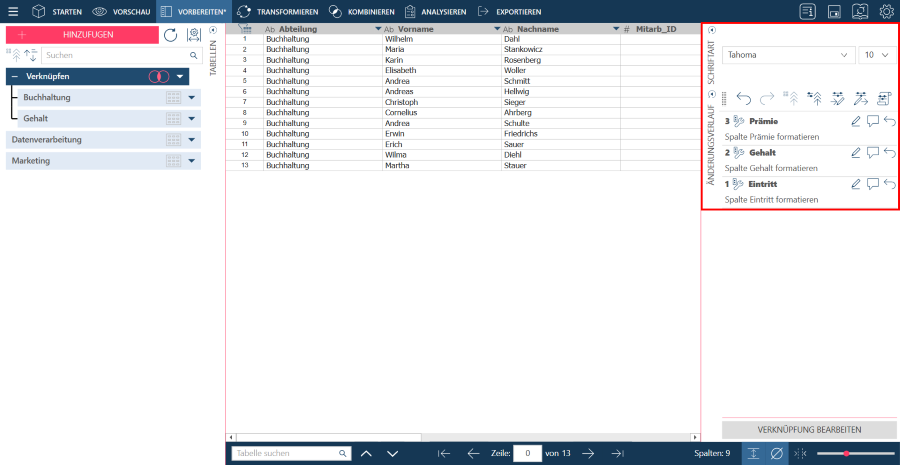The width and height of the screenshot is (900, 465).
Task: Edit the Gehalt change with pencil icon
Action: tap(856, 153)
